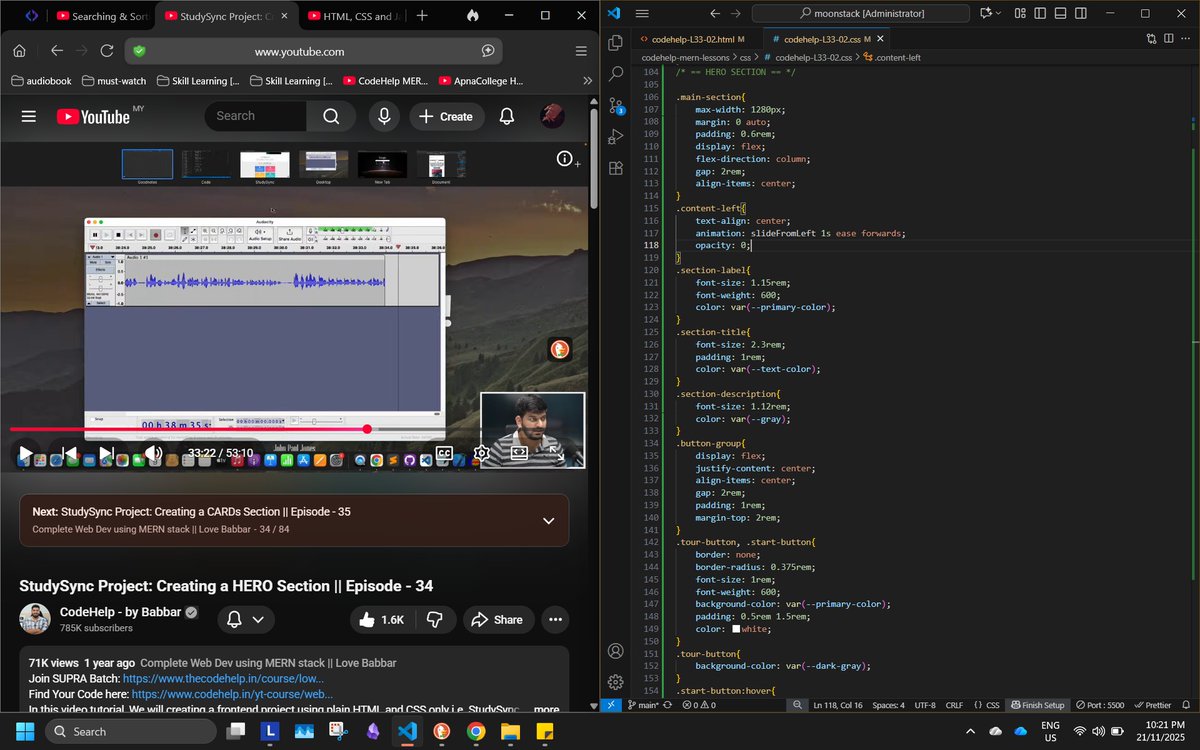Click Ln 118, Col 16 in status bar

[x=838, y=705]
